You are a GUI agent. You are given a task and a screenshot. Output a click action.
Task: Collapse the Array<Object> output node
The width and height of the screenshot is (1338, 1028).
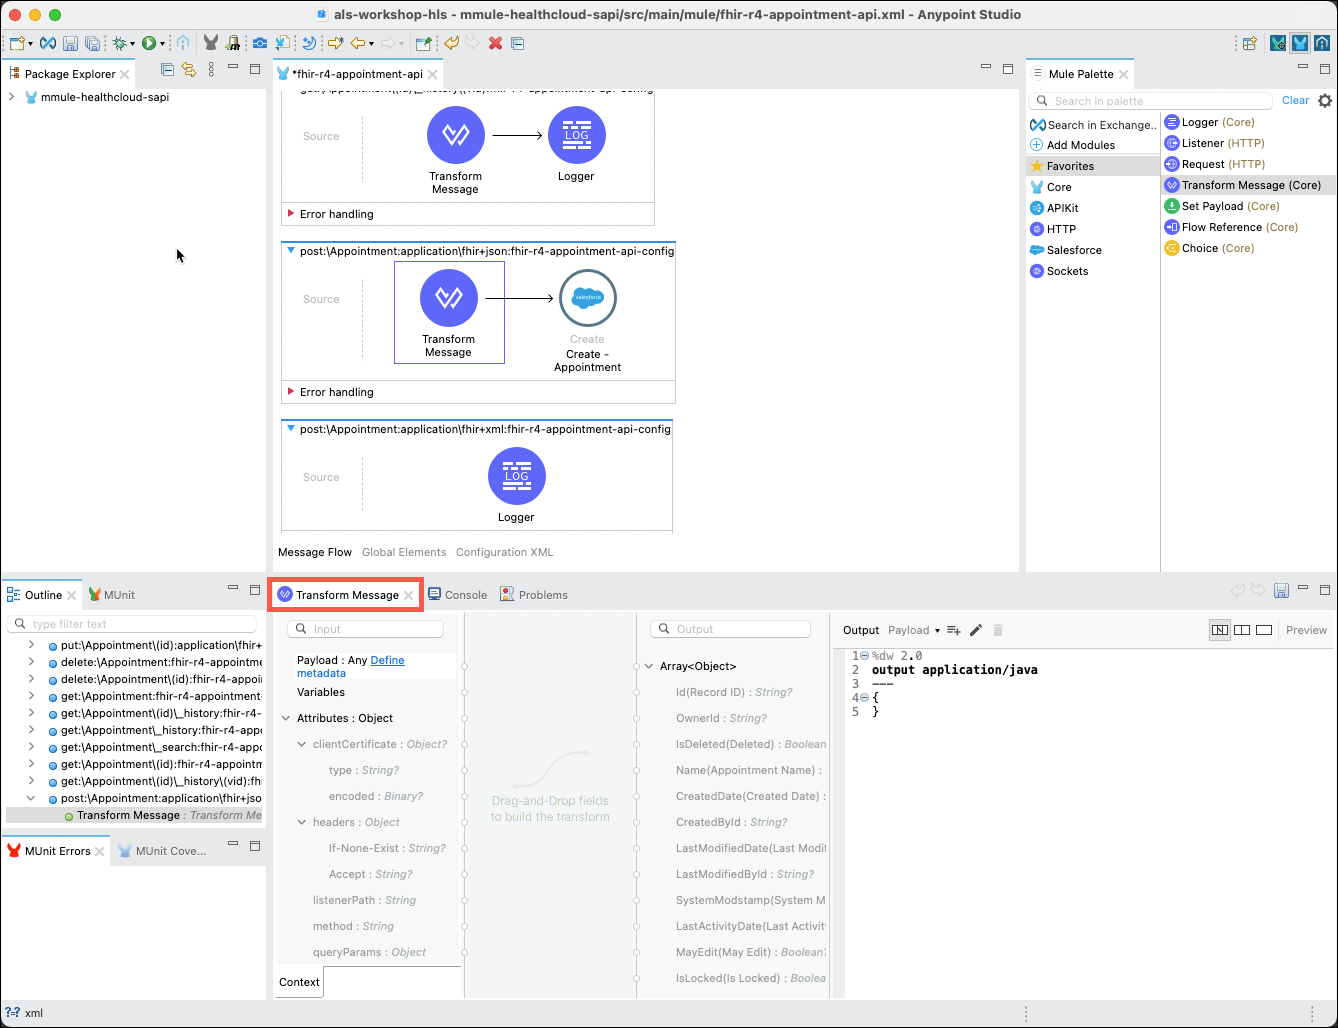tap(649, 666)
